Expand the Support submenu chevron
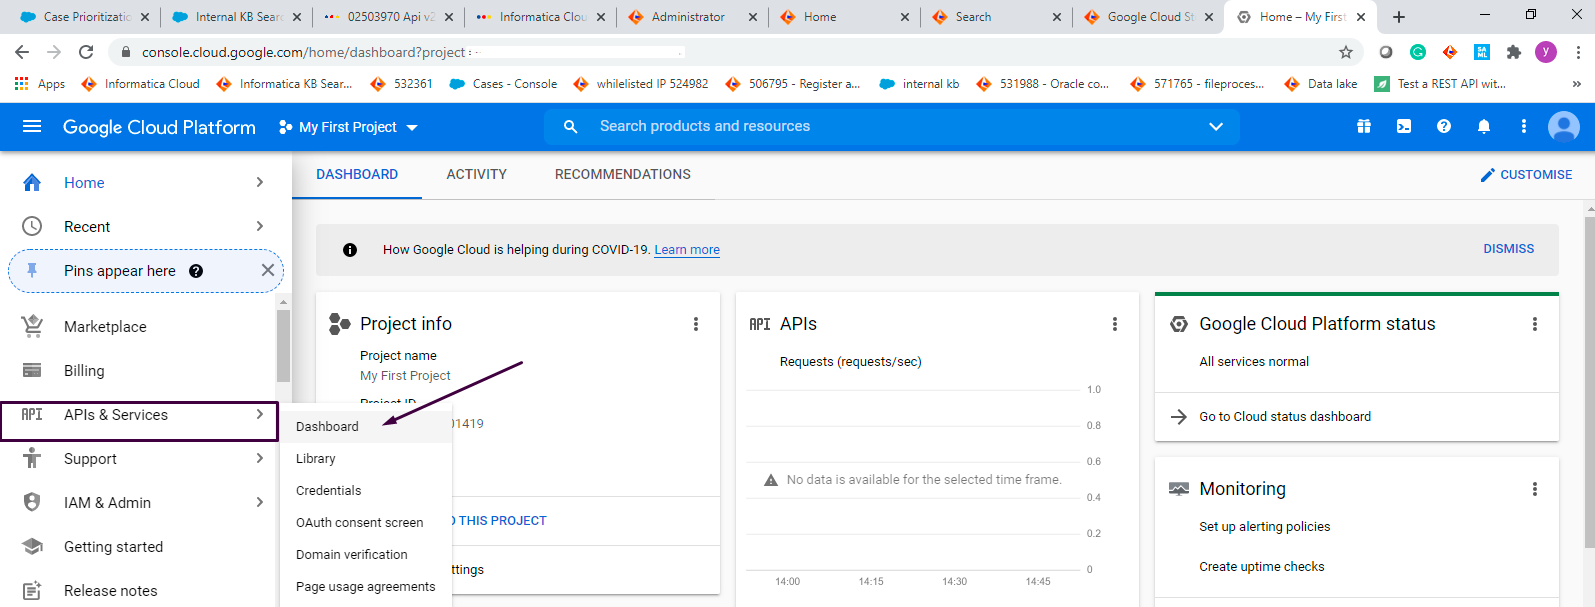 click(x=260, y=458)
